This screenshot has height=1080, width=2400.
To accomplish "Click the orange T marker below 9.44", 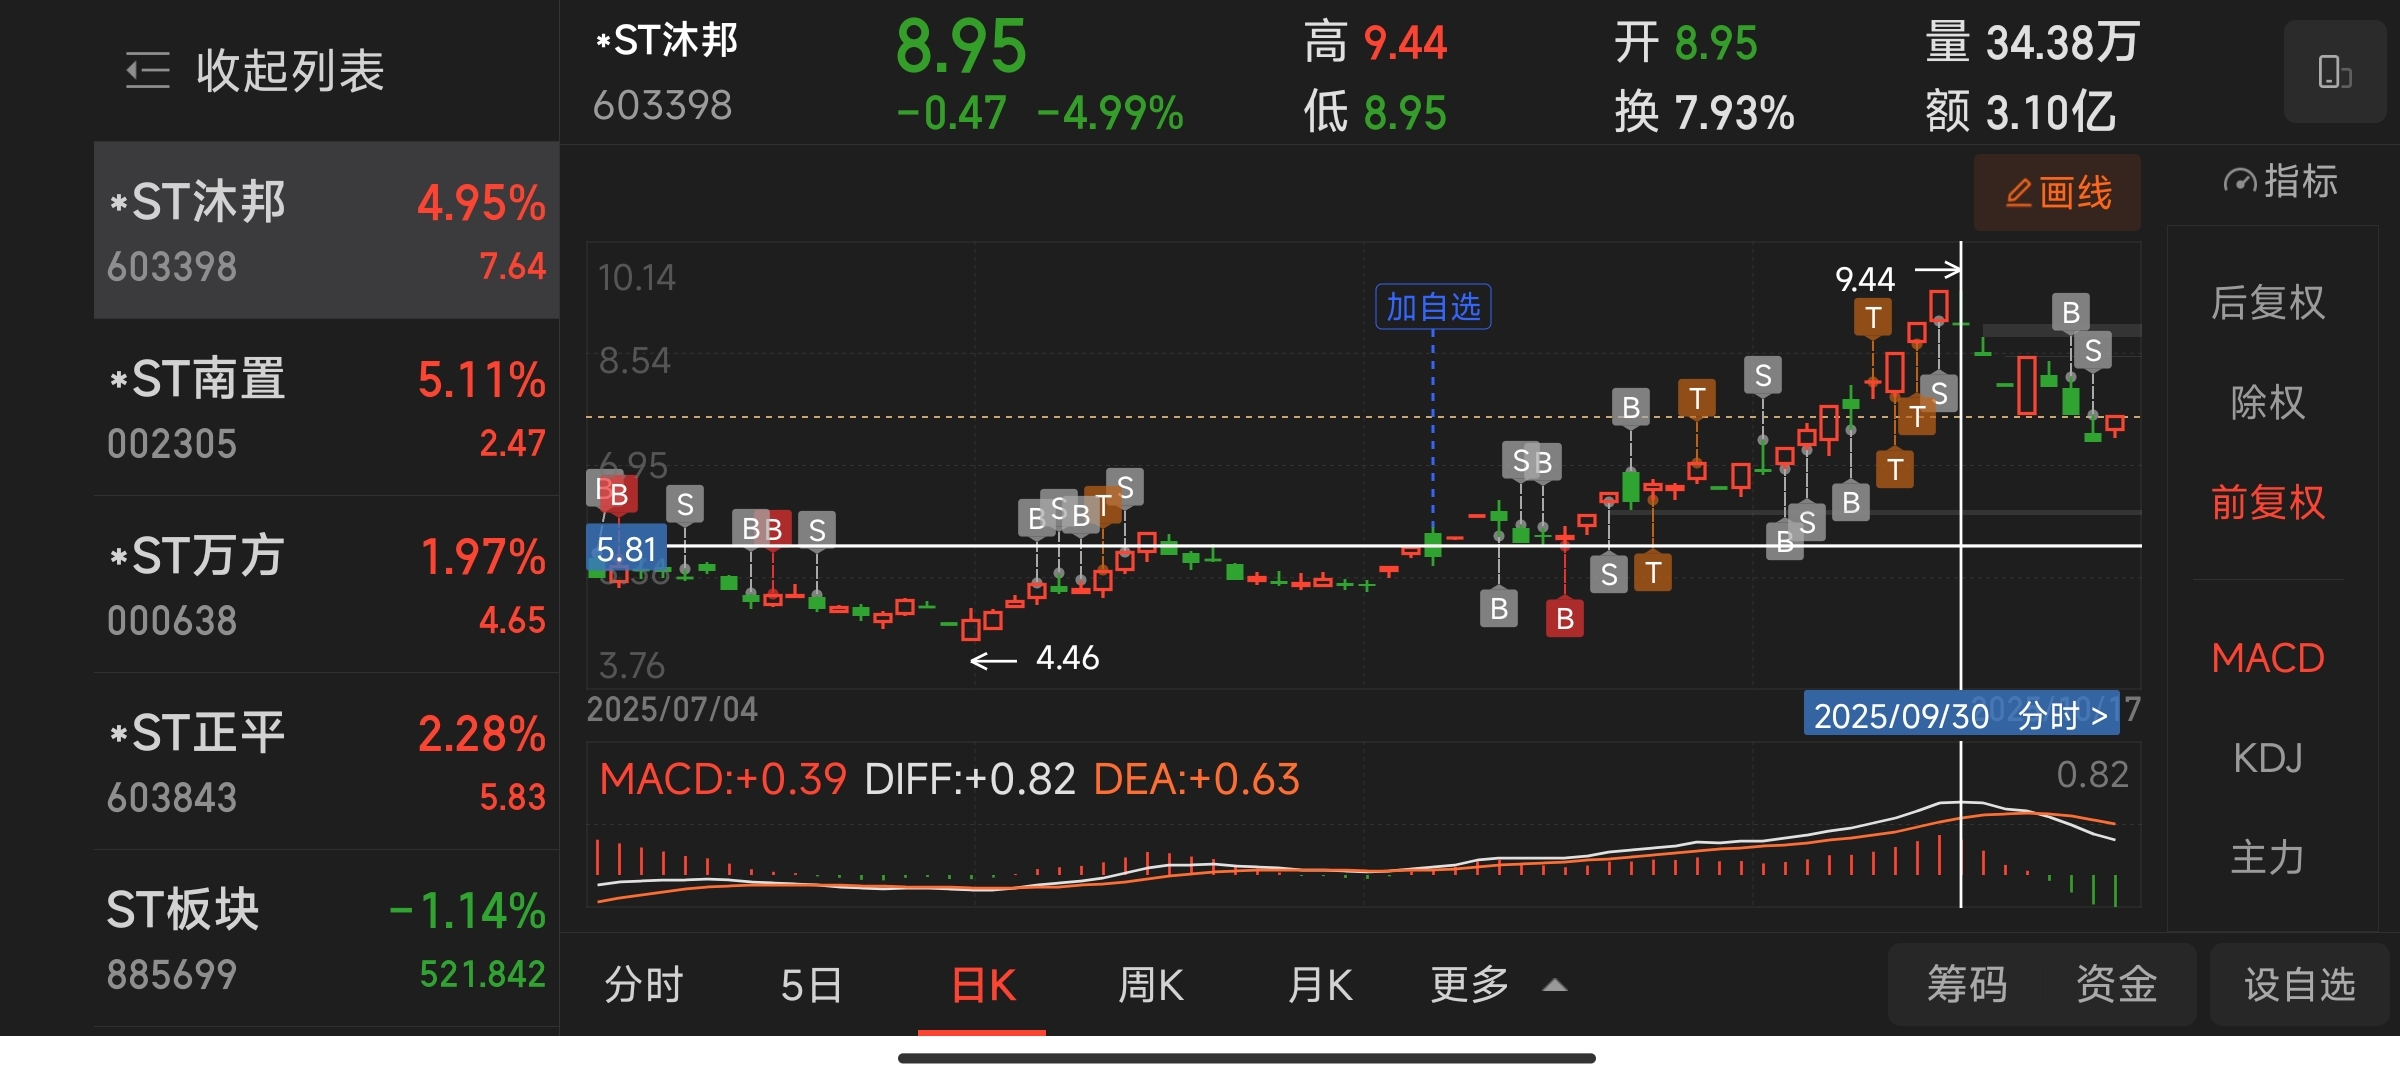I will (x=1872, y=318).
